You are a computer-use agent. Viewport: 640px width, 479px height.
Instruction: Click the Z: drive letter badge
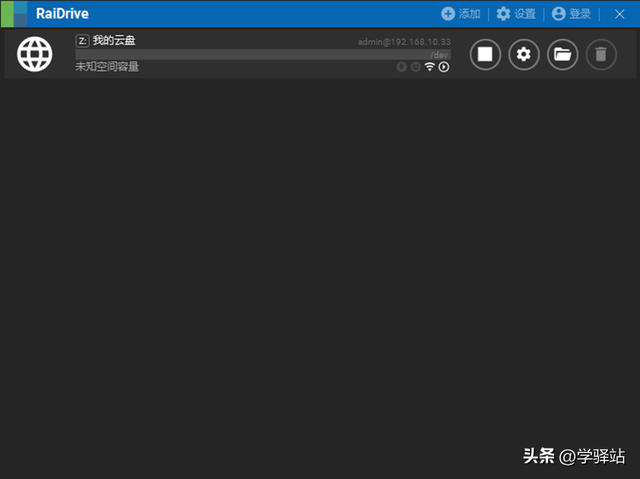coord(82,41)
